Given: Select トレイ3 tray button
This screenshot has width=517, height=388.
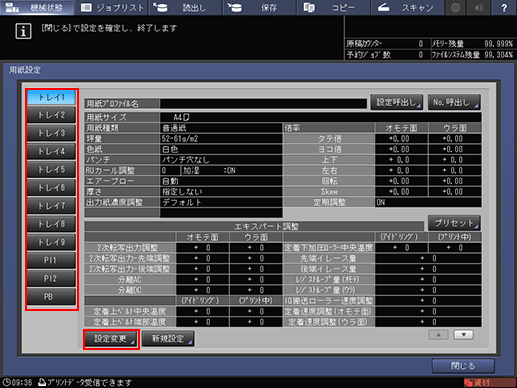Looking at the screenshot, I should 51,133.
